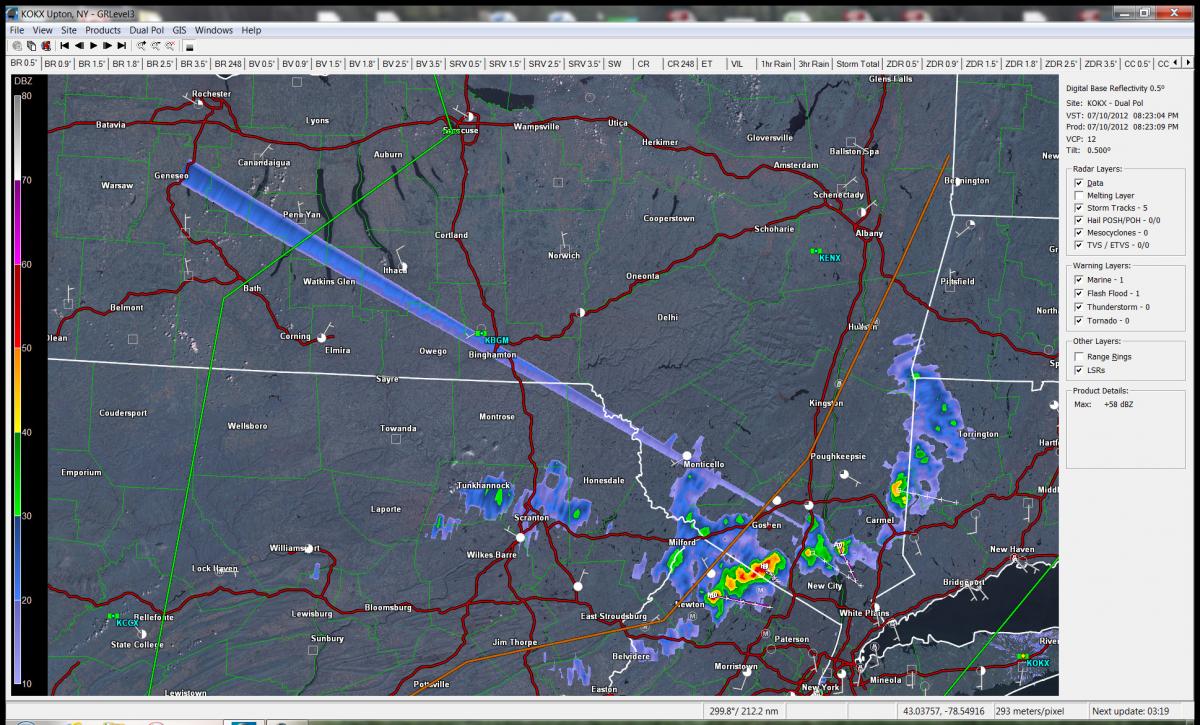This screenshot has width=1200, height=725.
Task: Open the Products menu
Action: (x=103, y=30)
